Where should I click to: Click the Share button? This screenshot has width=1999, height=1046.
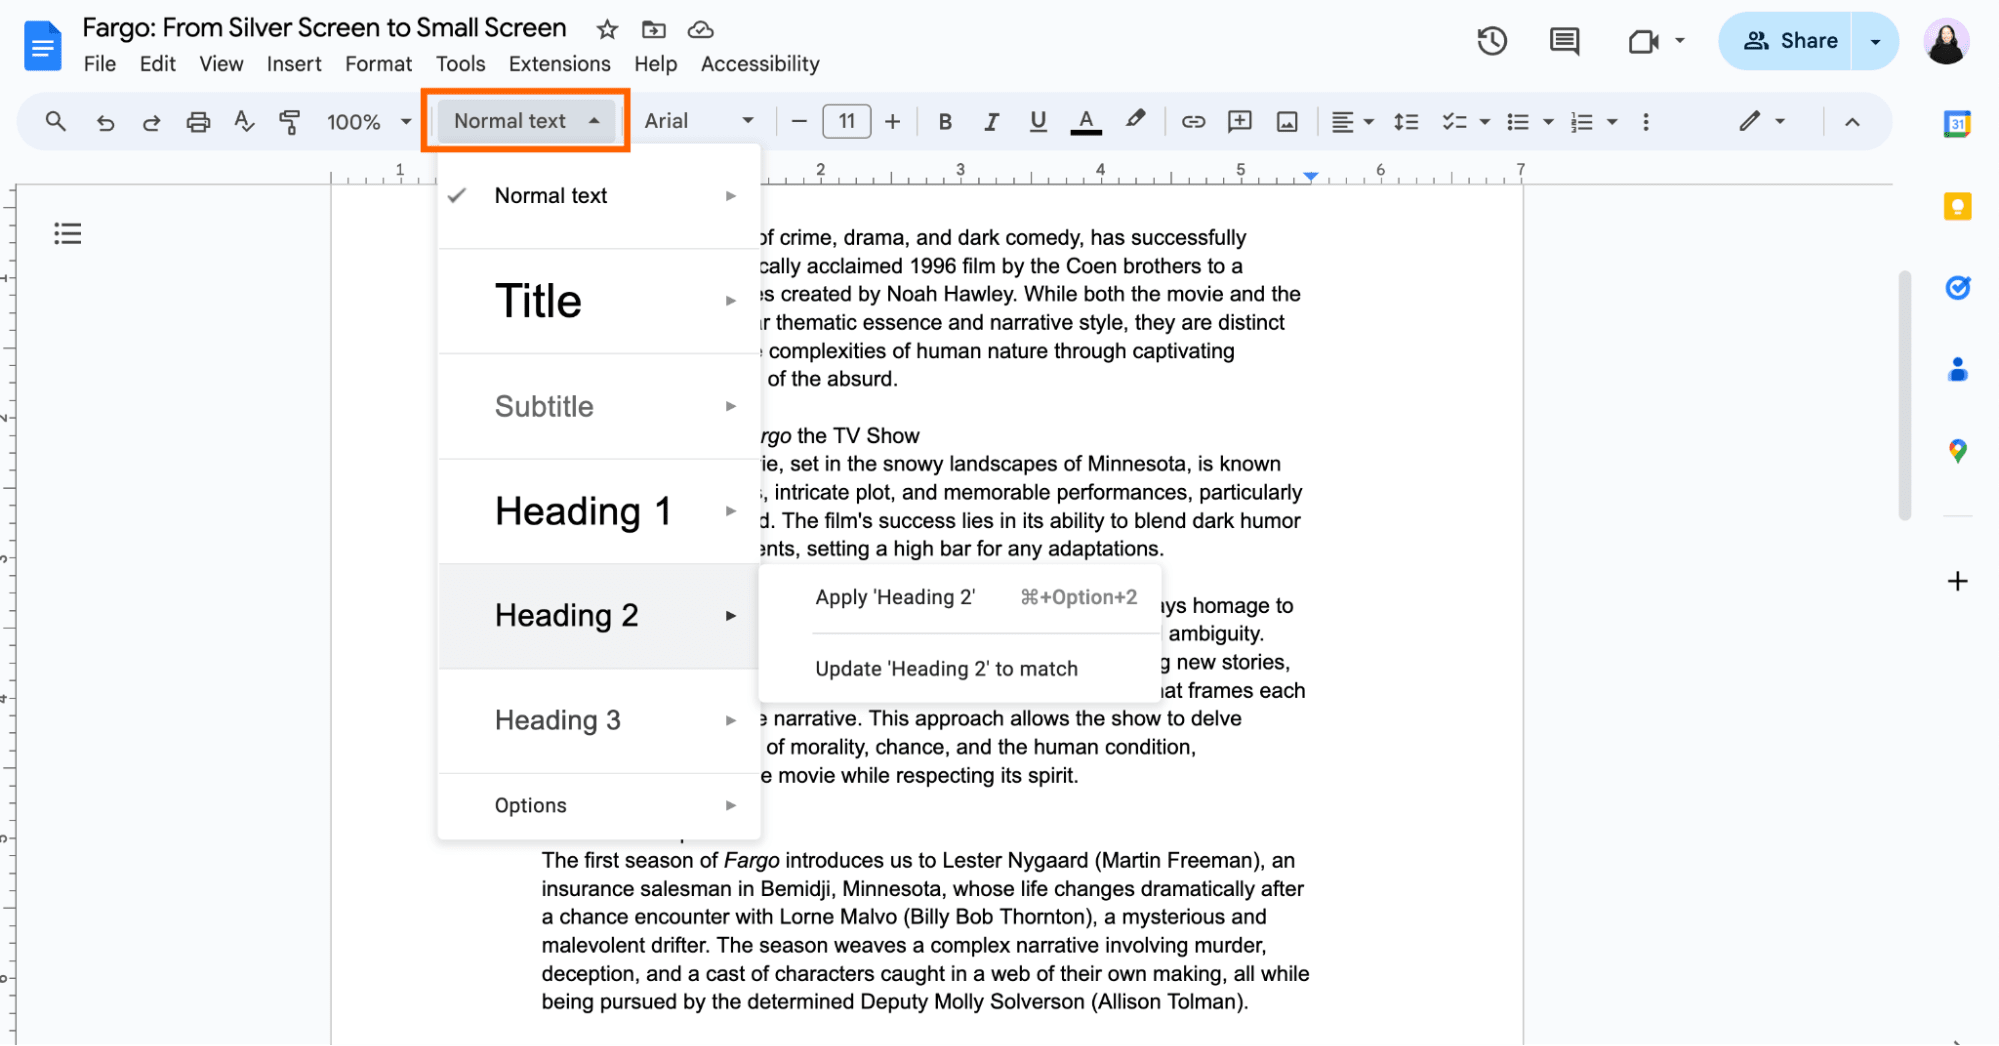point(1789,41)
